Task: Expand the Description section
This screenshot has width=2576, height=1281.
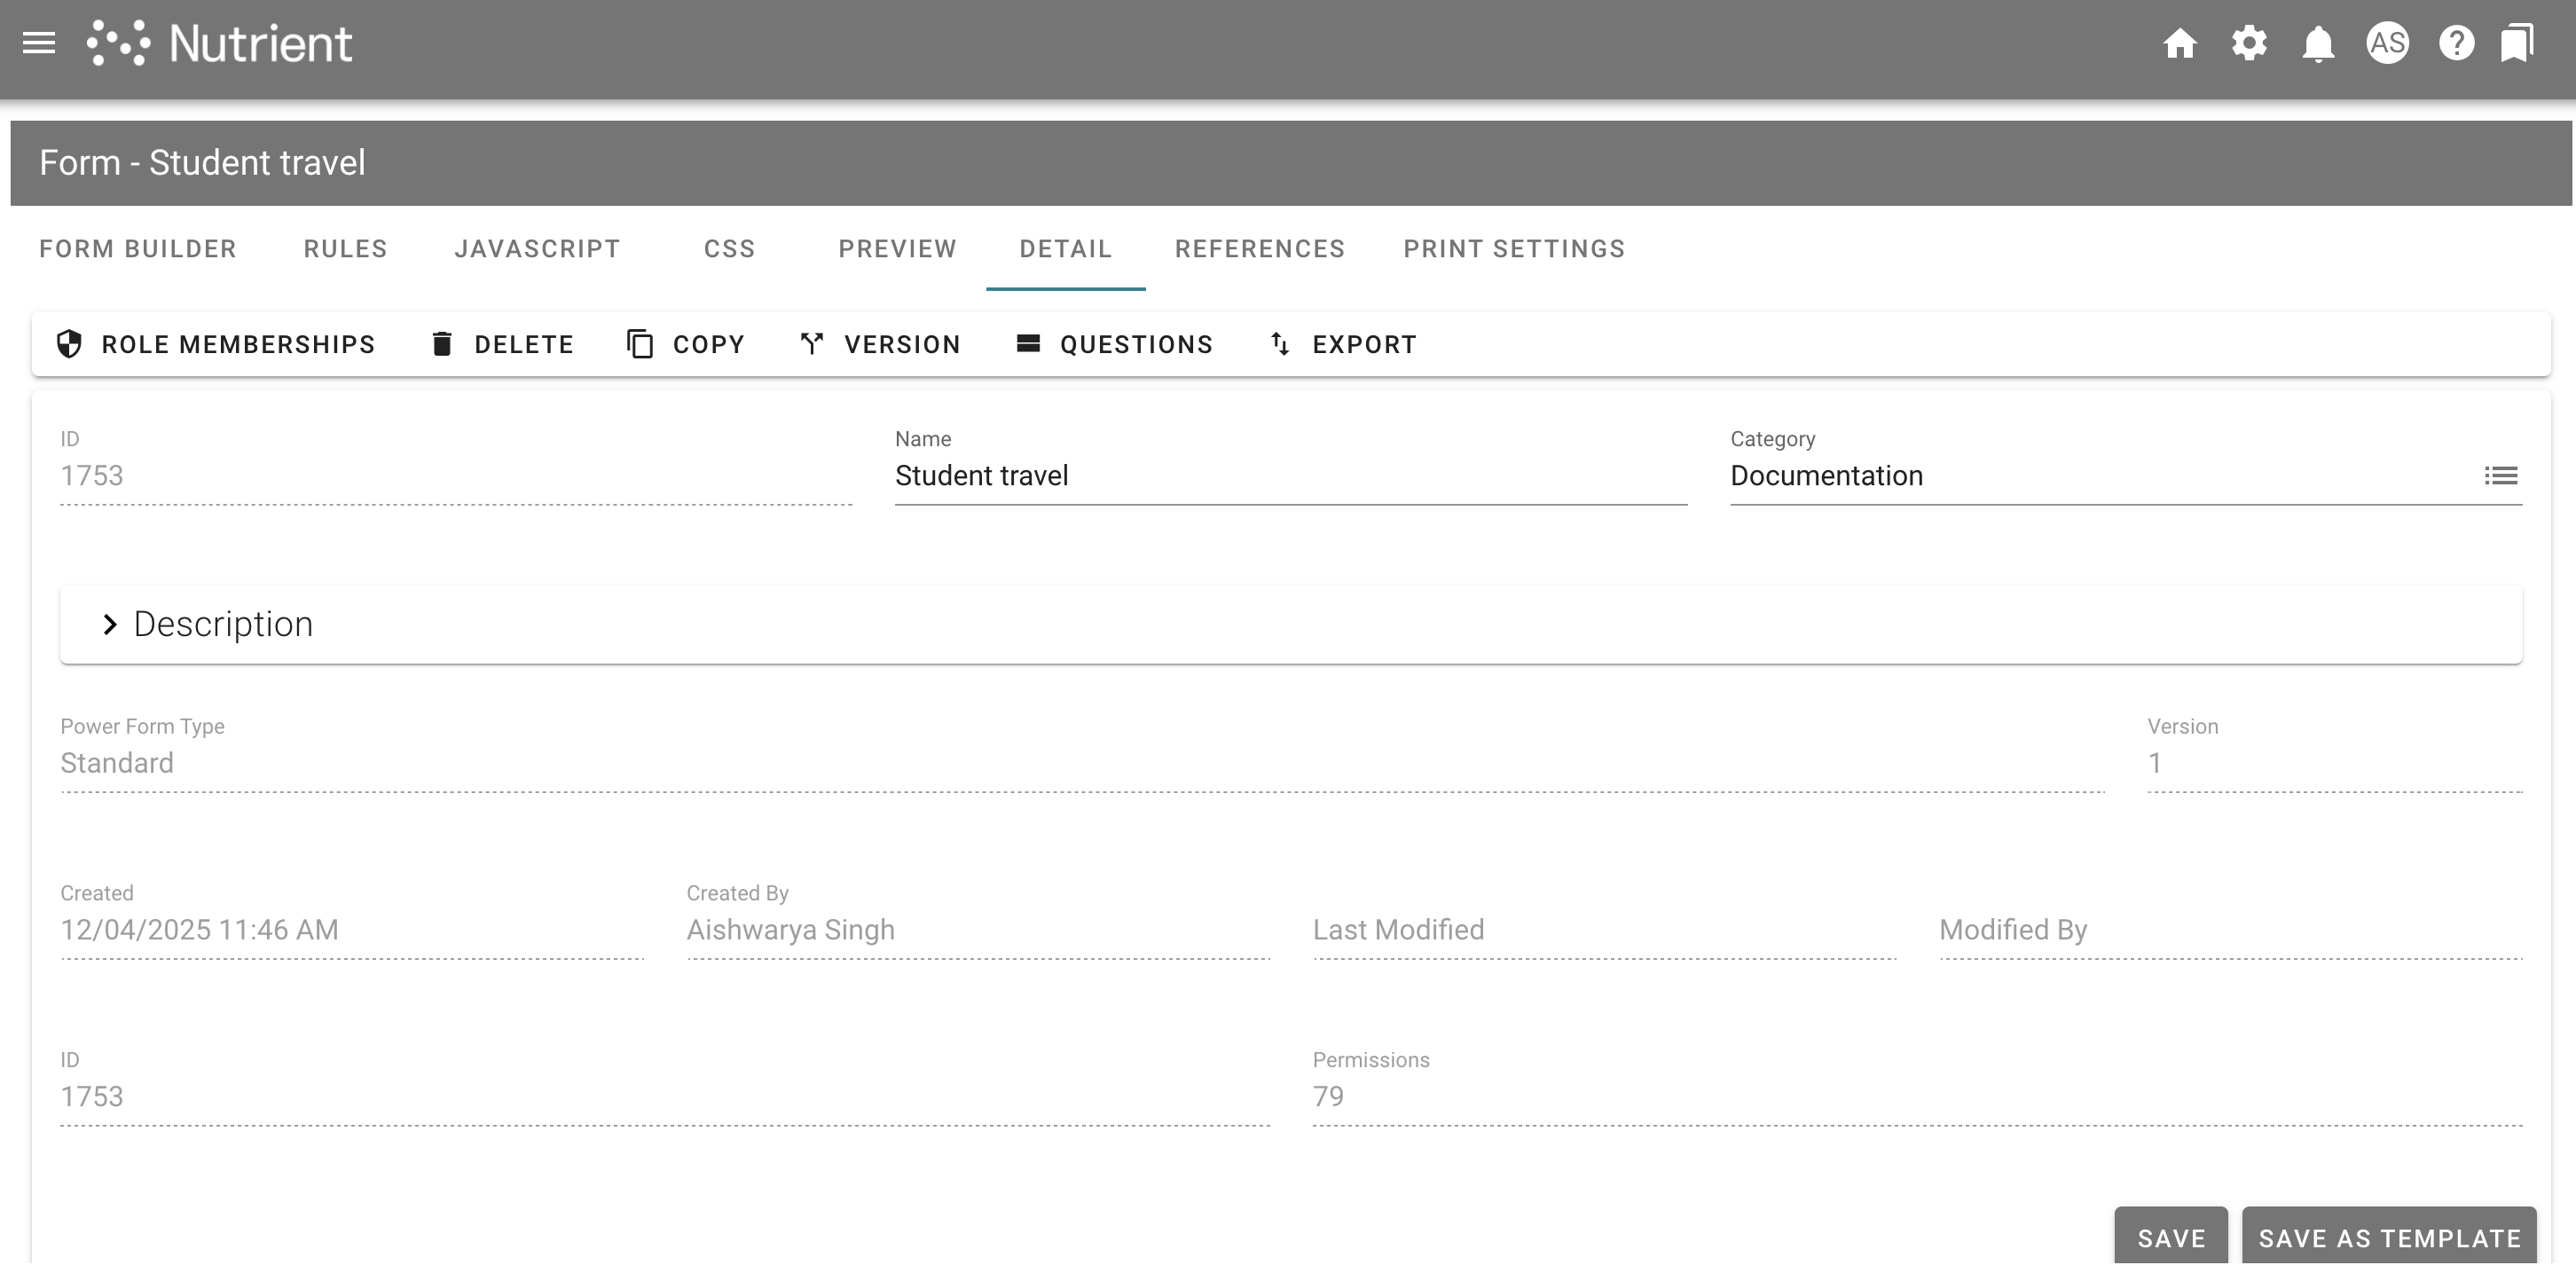Action: (110, 624)
